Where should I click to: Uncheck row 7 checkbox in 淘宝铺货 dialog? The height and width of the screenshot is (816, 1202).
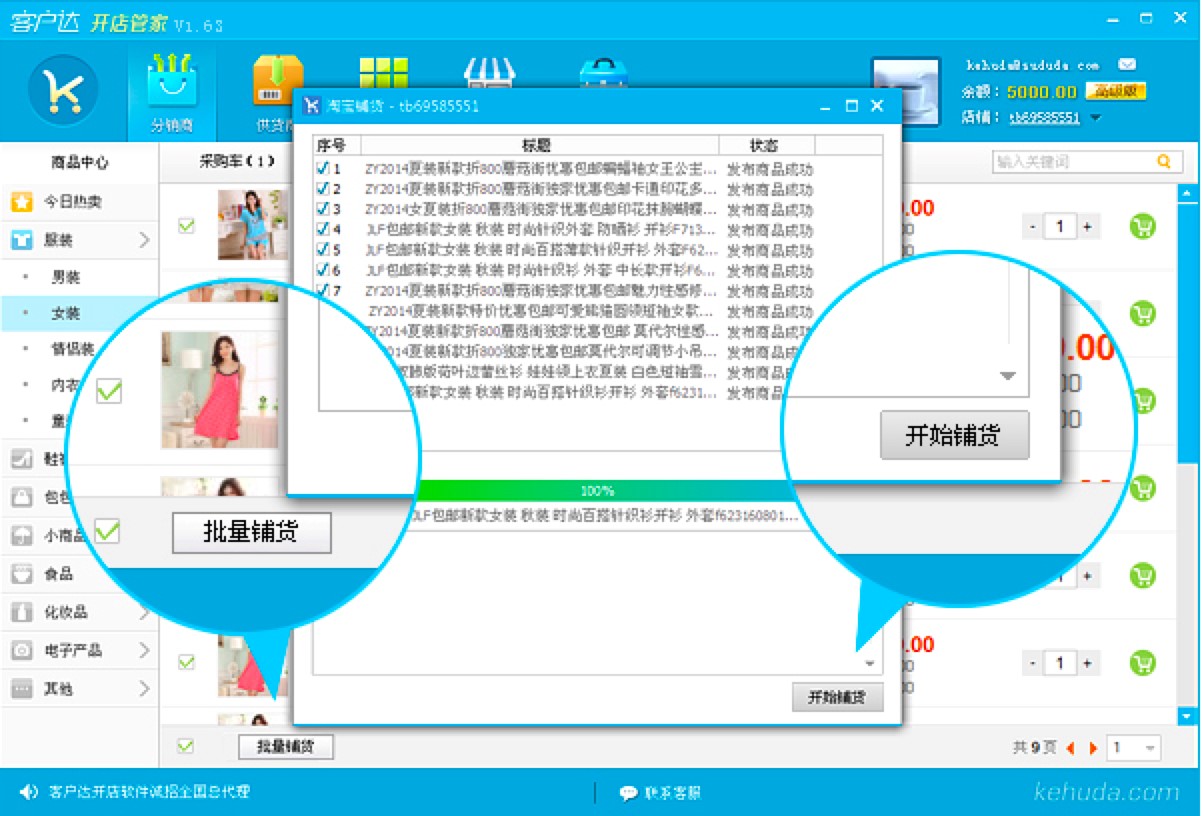tap(322, 290)
